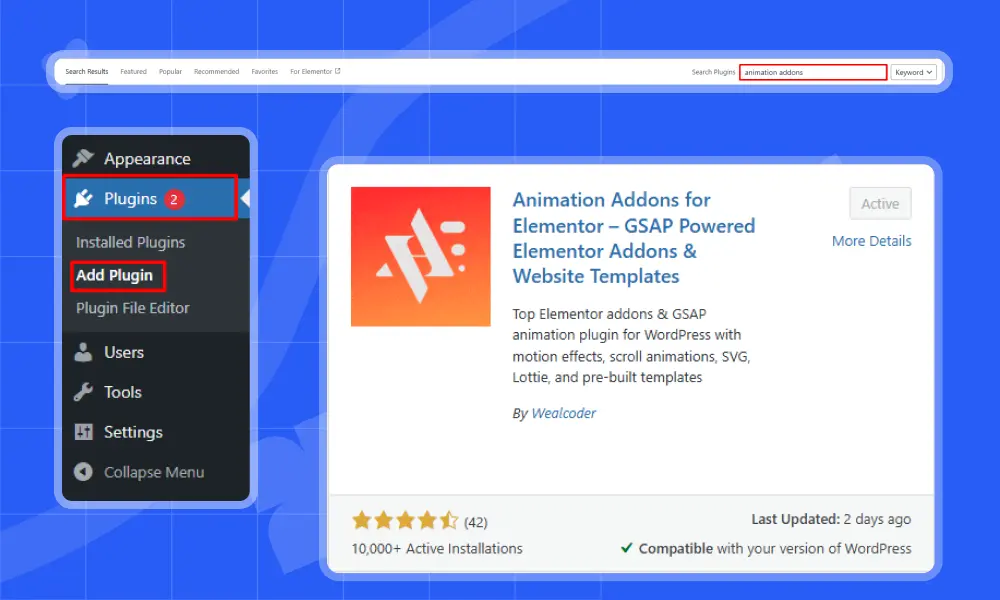This screenshot has height=600, width=1000.
Task: Click the Users person icon
Action: 84,352
